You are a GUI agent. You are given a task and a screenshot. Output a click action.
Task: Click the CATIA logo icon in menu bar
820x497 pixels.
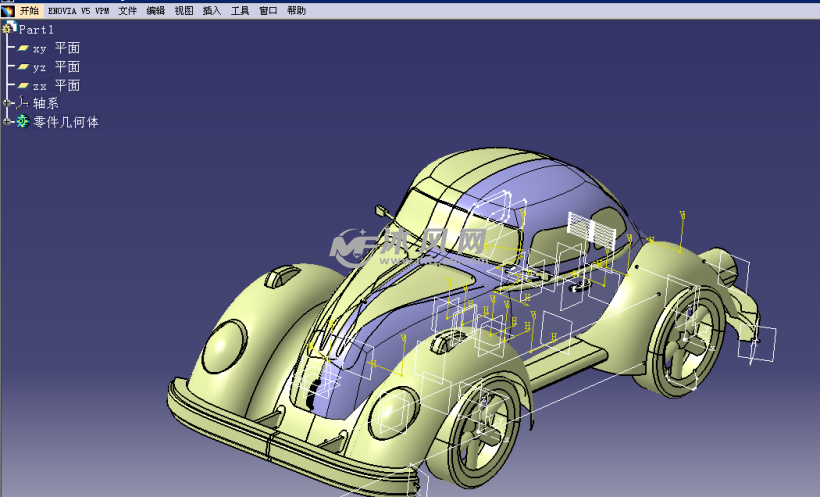(8, 10)
